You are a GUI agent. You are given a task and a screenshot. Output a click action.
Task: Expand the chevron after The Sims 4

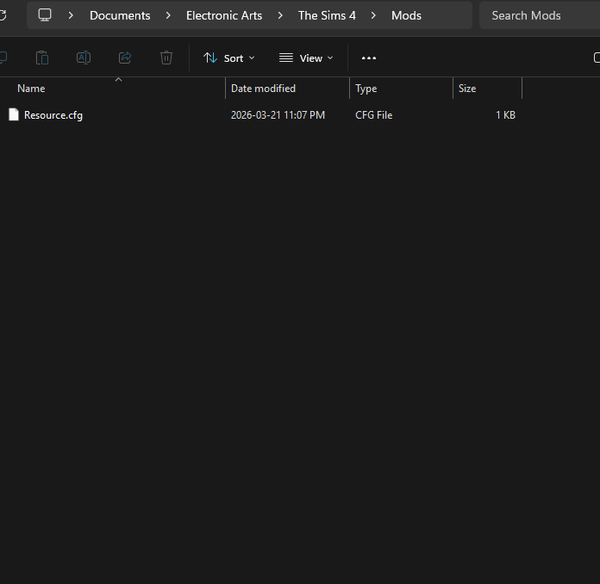tap(374, 16)
